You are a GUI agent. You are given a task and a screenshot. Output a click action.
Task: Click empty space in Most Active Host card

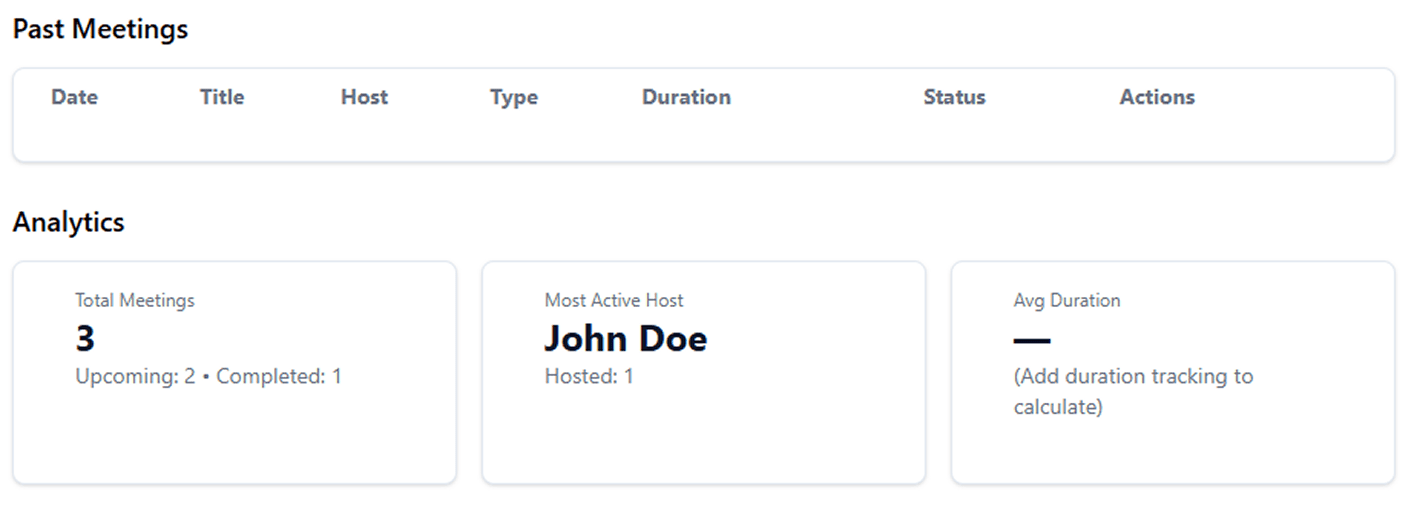[703, 440]
